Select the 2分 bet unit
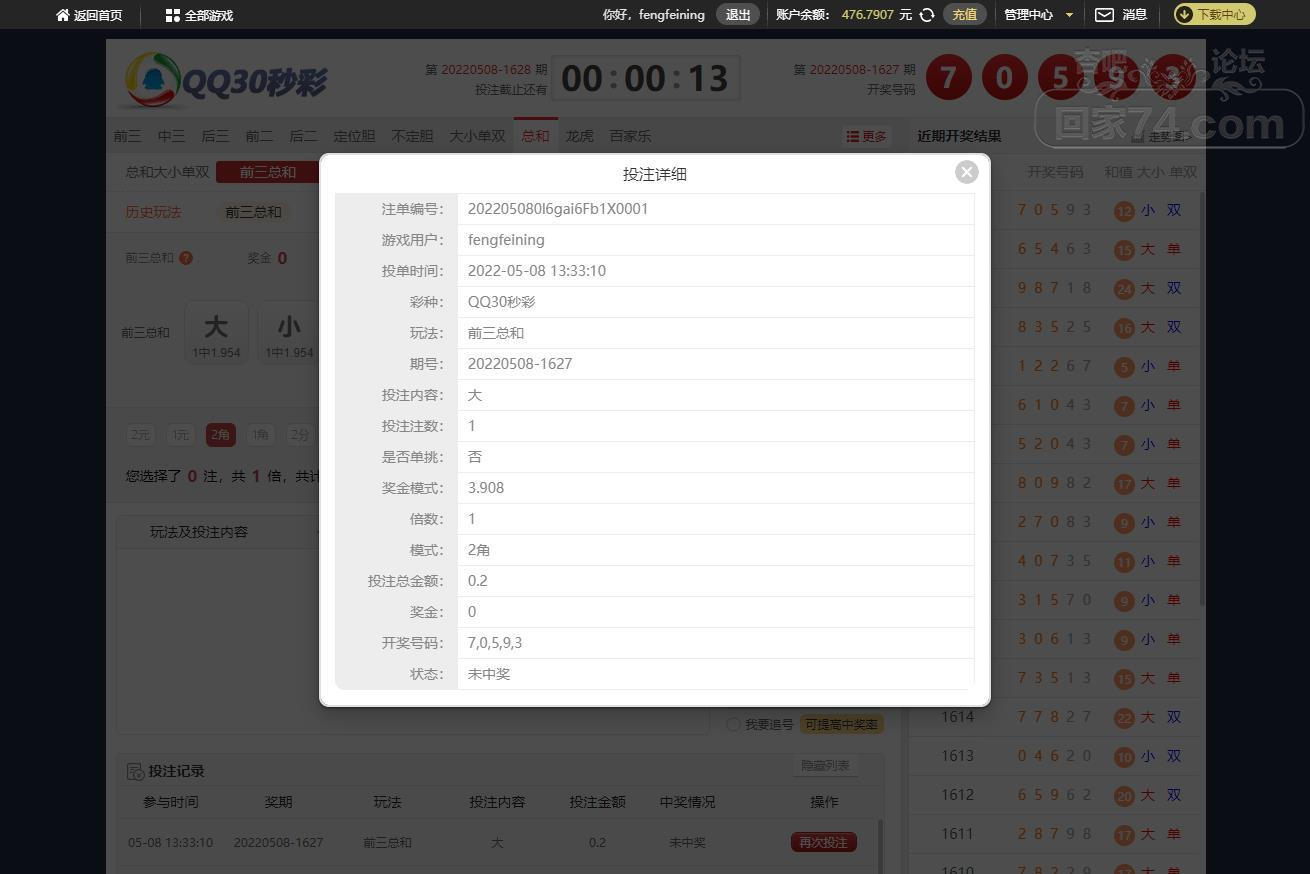Image resolution: width=1310 pixels, height=874 pixels. coord(300,435)
